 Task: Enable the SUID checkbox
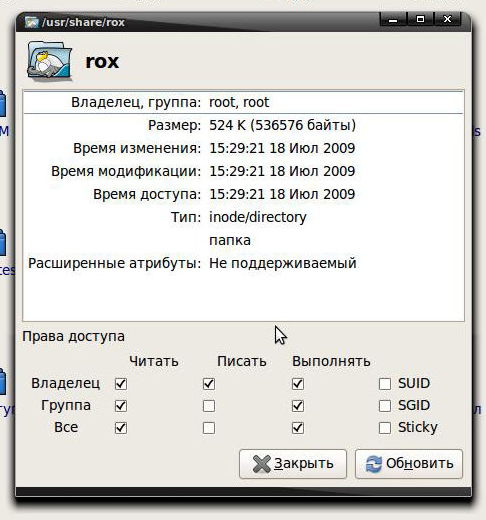coord(385,384)
